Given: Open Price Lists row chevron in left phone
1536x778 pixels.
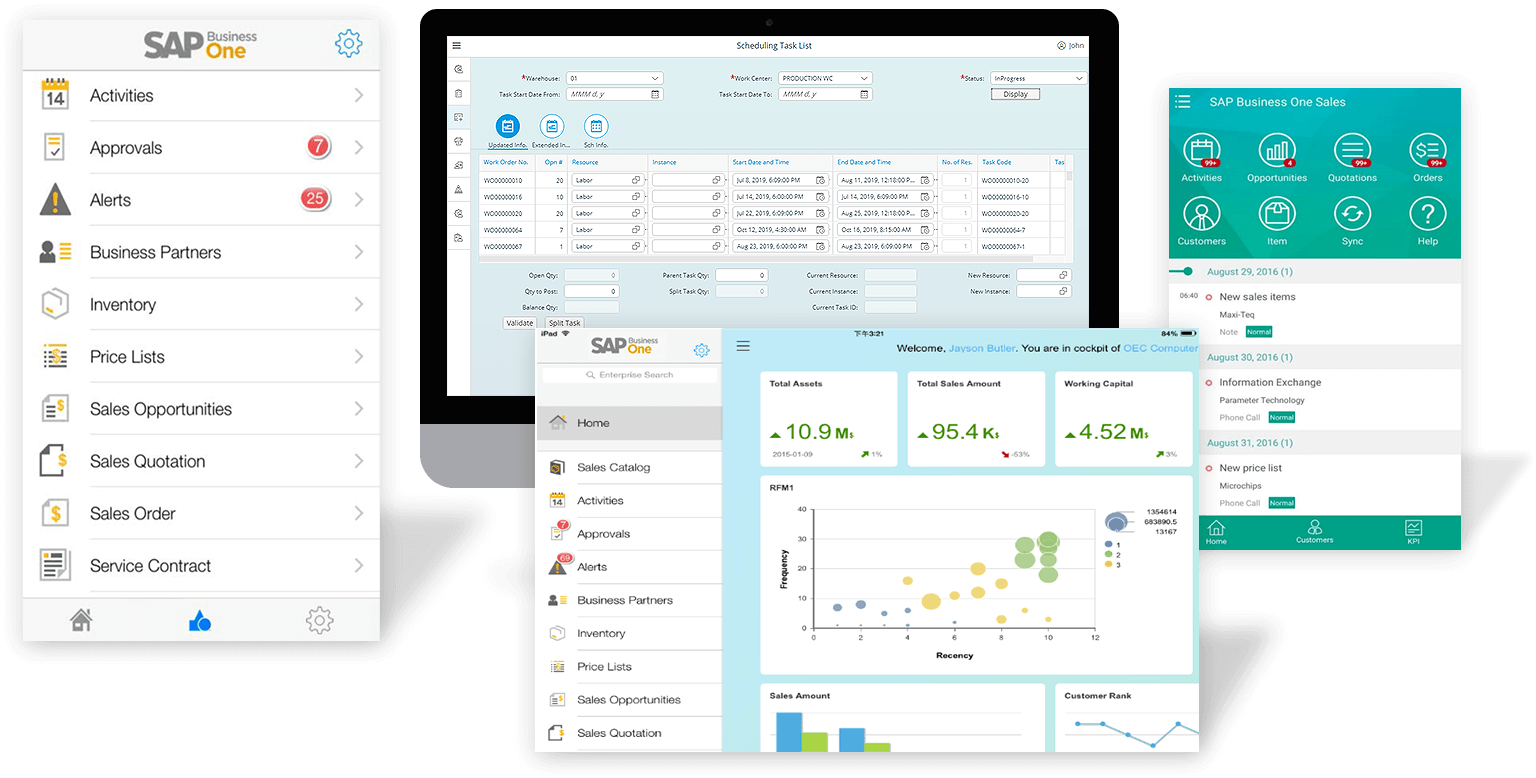Looking at the screenshot, I should click(x=359, y=357).
